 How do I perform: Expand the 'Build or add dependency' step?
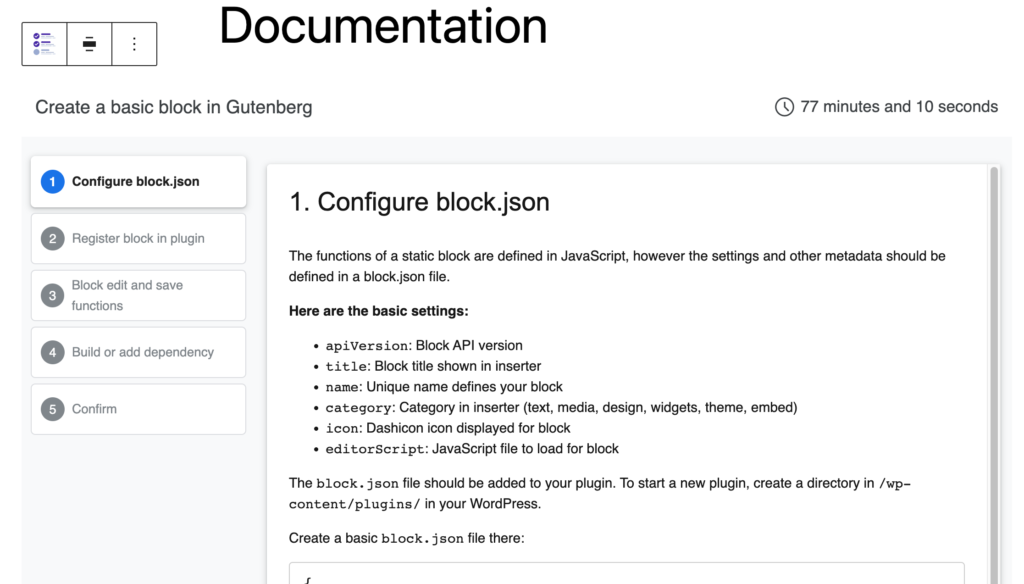point(138,352)
